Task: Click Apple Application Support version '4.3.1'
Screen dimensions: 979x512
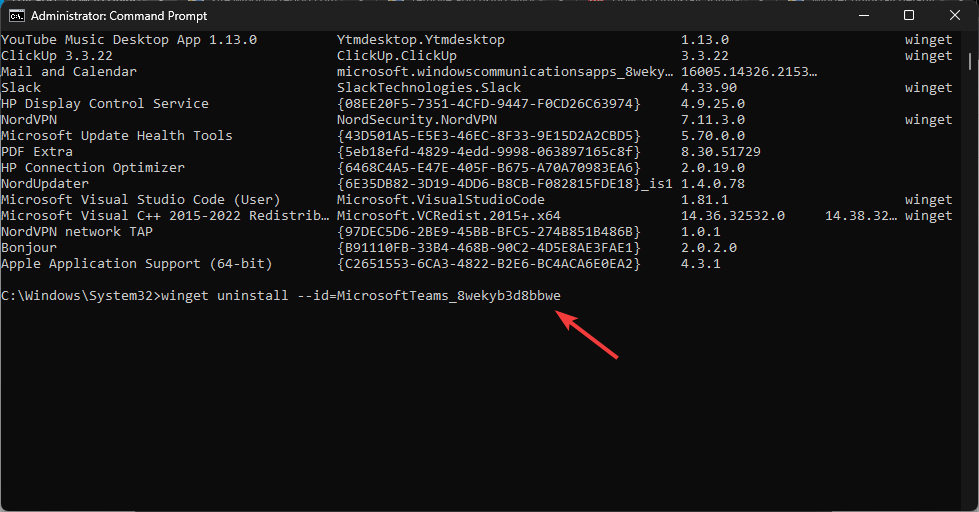Action: tap(701, 264)
